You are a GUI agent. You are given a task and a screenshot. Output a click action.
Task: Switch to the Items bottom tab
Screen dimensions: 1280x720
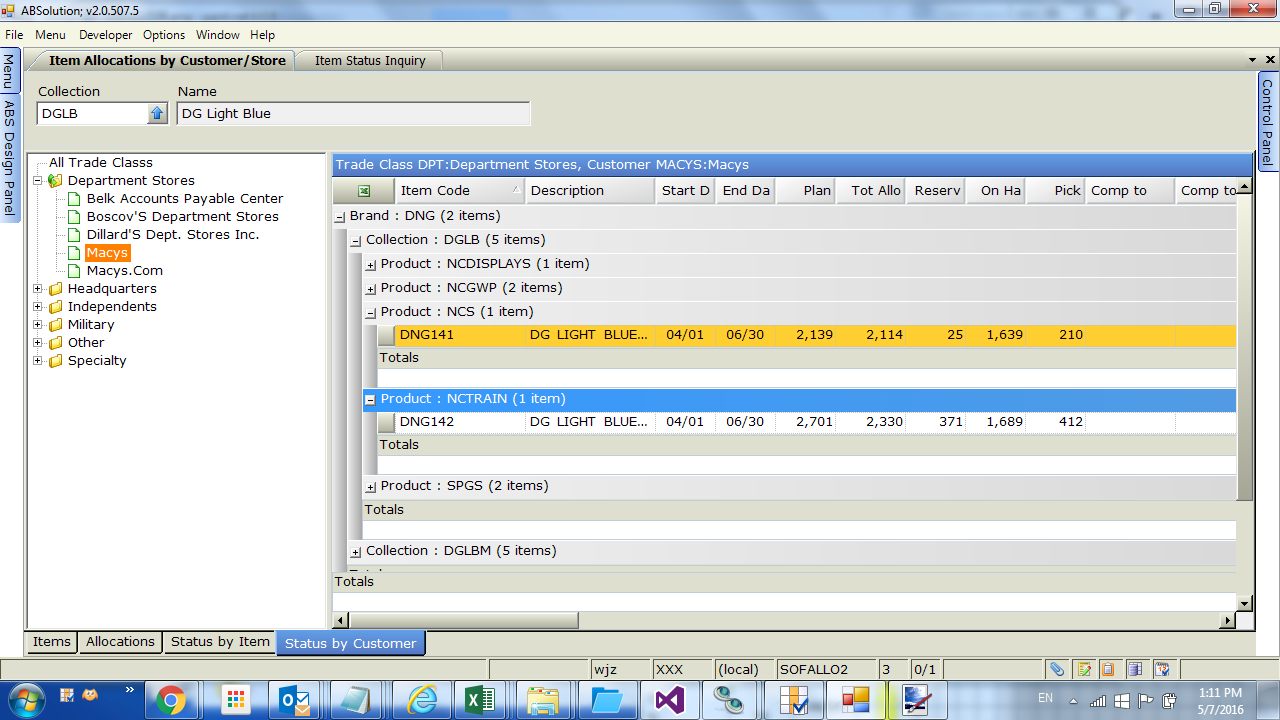click(52, 642)
